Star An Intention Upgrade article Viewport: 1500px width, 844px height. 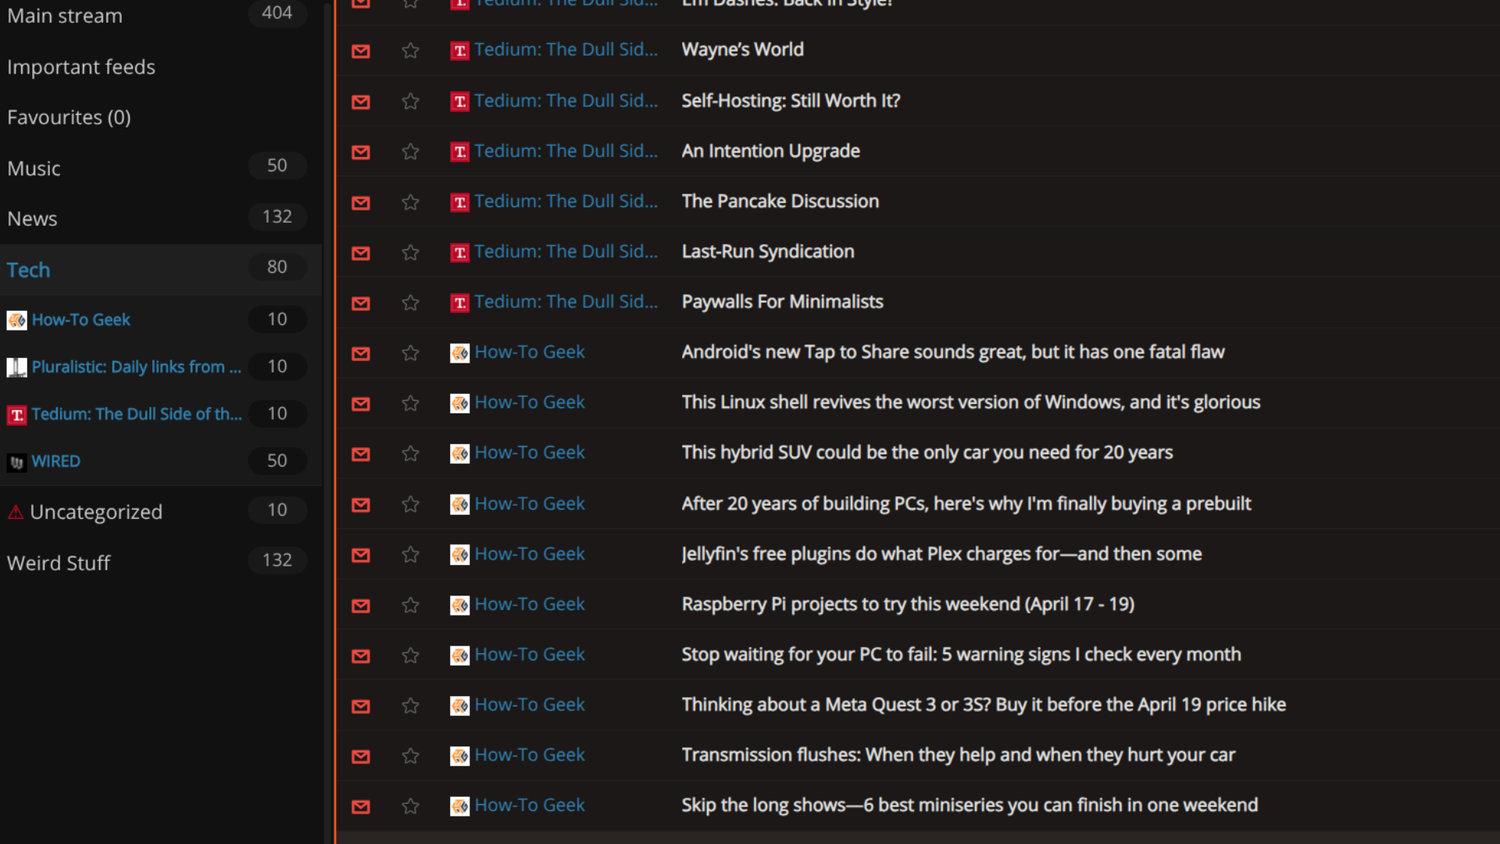(410, 151)
